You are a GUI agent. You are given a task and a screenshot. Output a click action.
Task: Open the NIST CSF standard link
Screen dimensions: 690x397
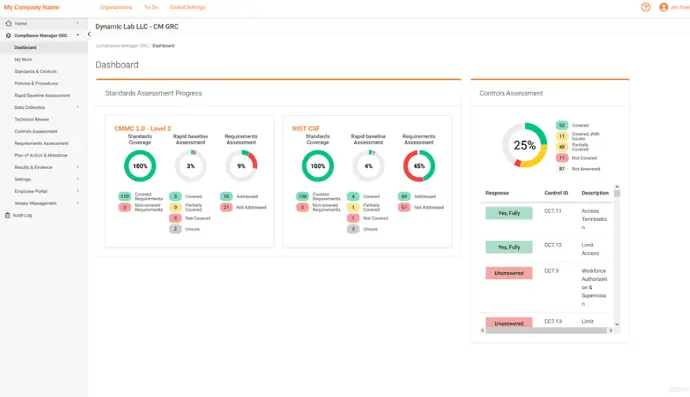pos(306,129)
